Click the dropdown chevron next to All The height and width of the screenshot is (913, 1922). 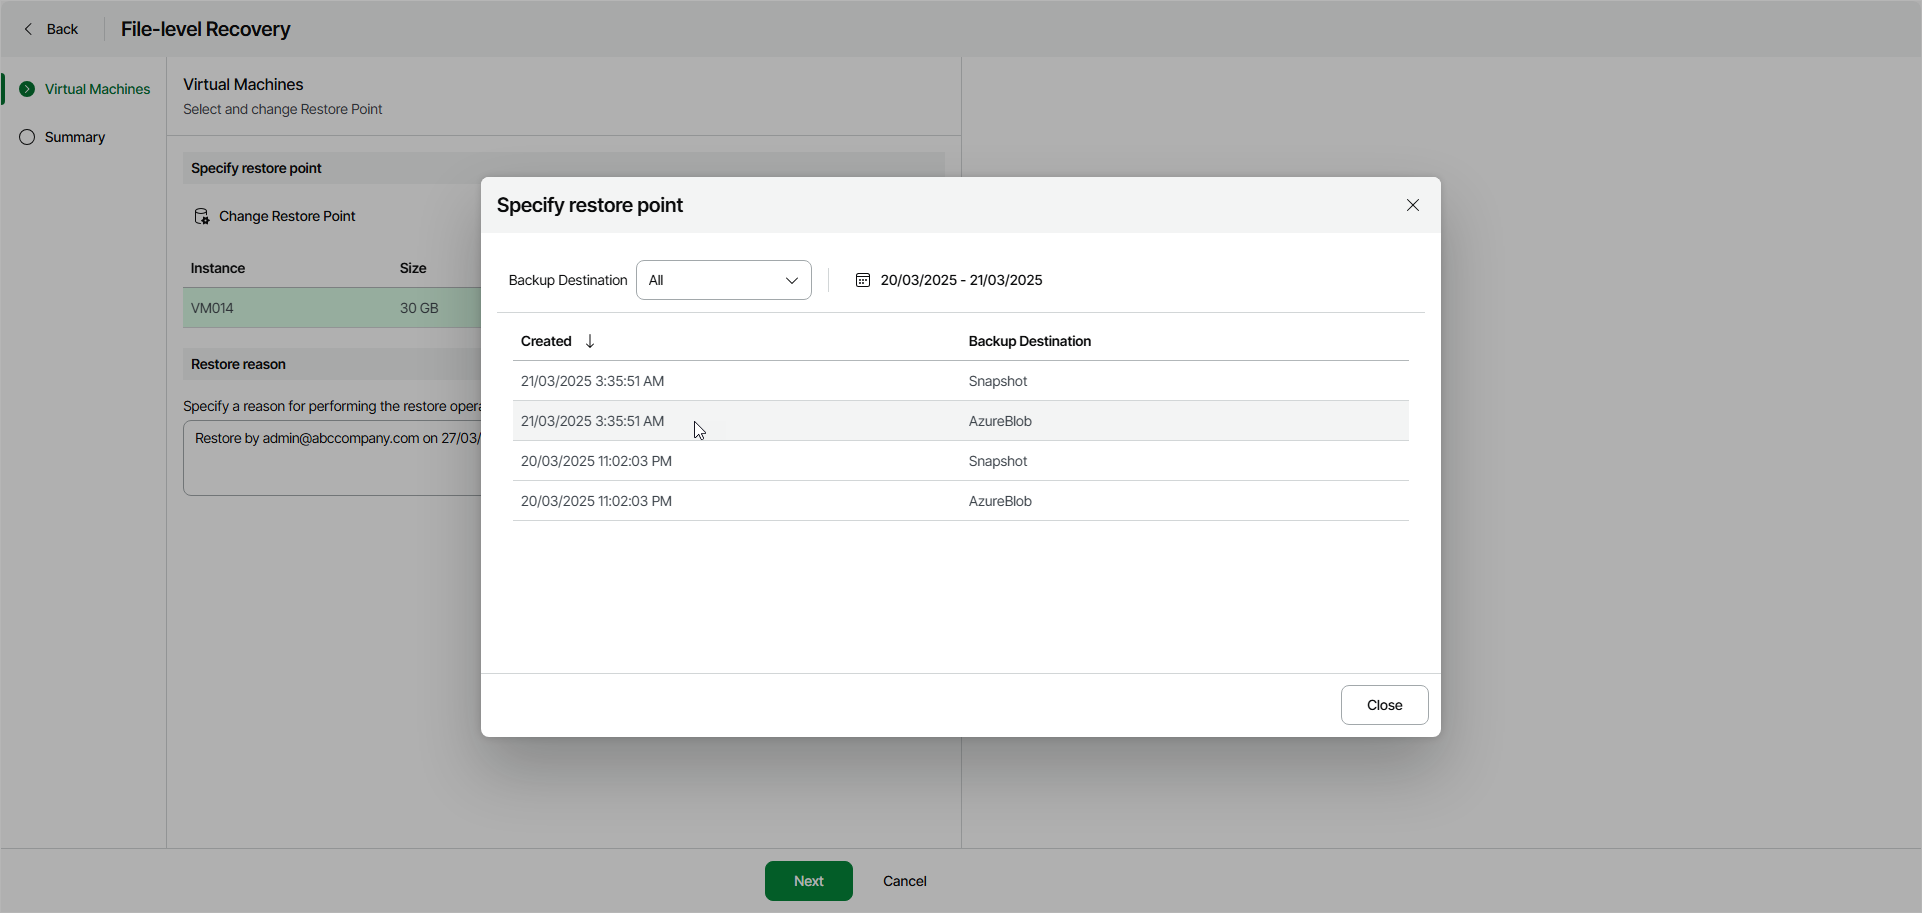[792, 280]
